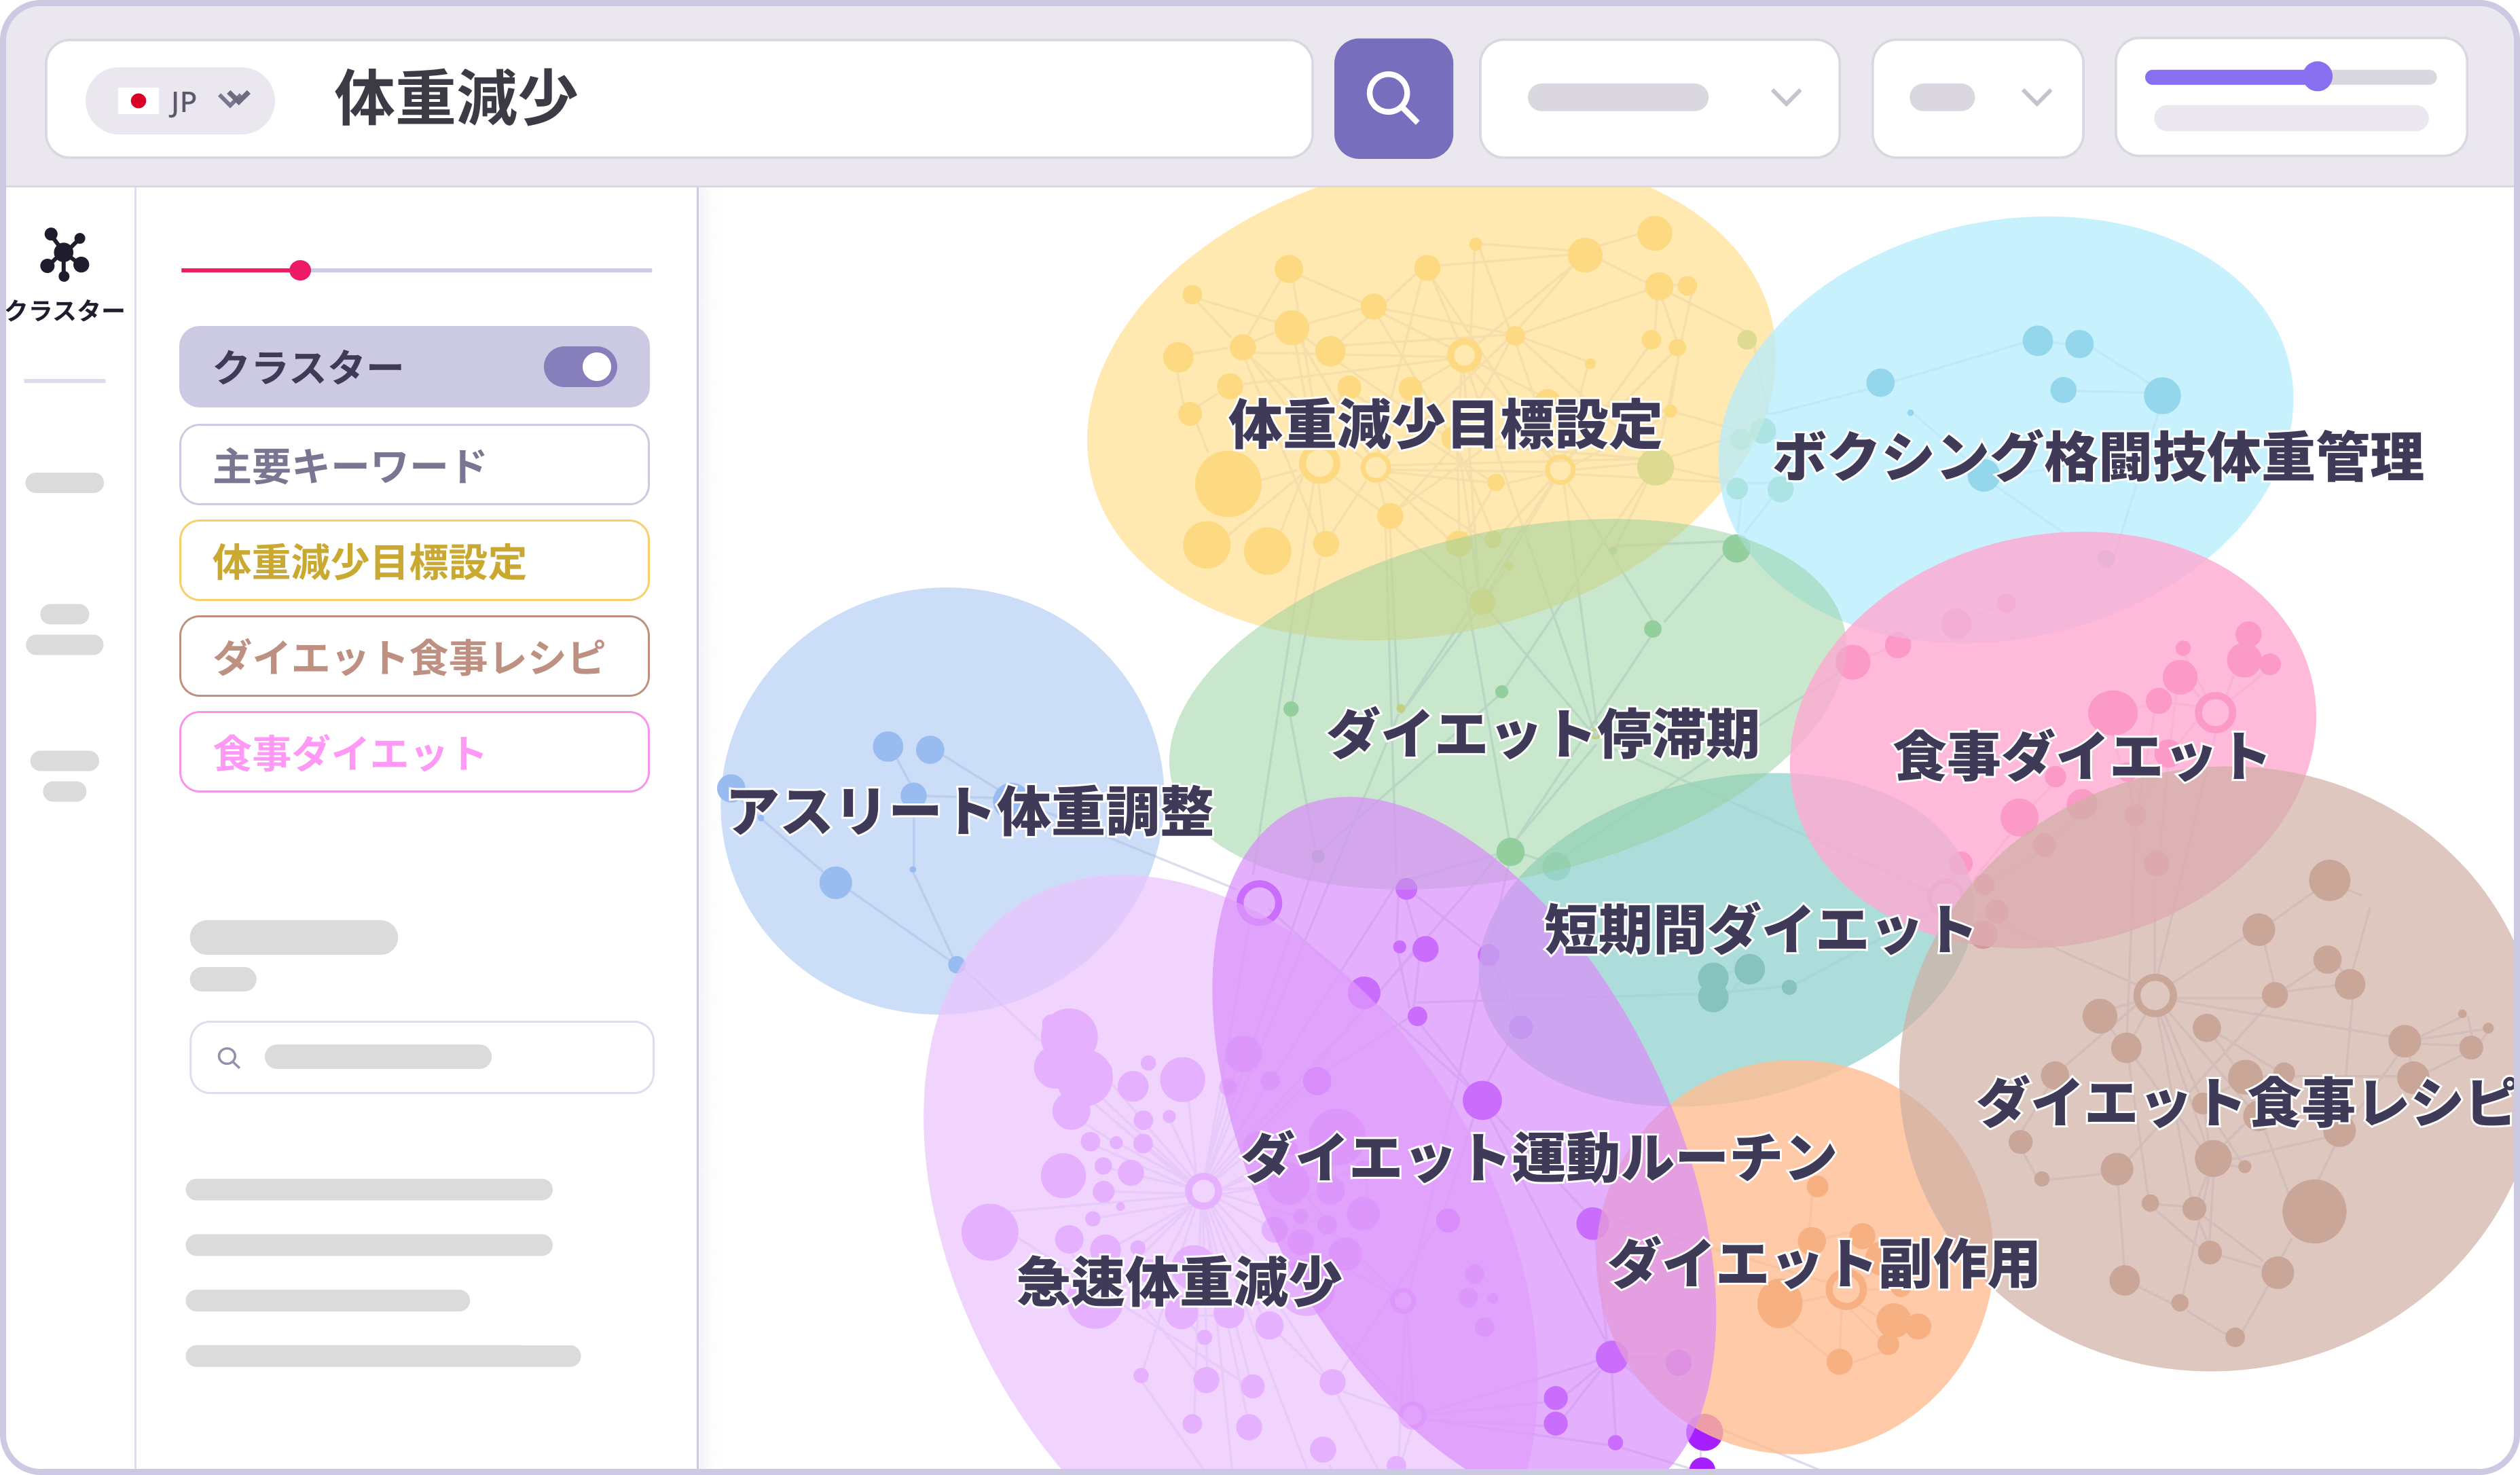The image size is (2520, 1475).
Task: Select the 体重減少目標設定 cluster button
Action: 413,561
